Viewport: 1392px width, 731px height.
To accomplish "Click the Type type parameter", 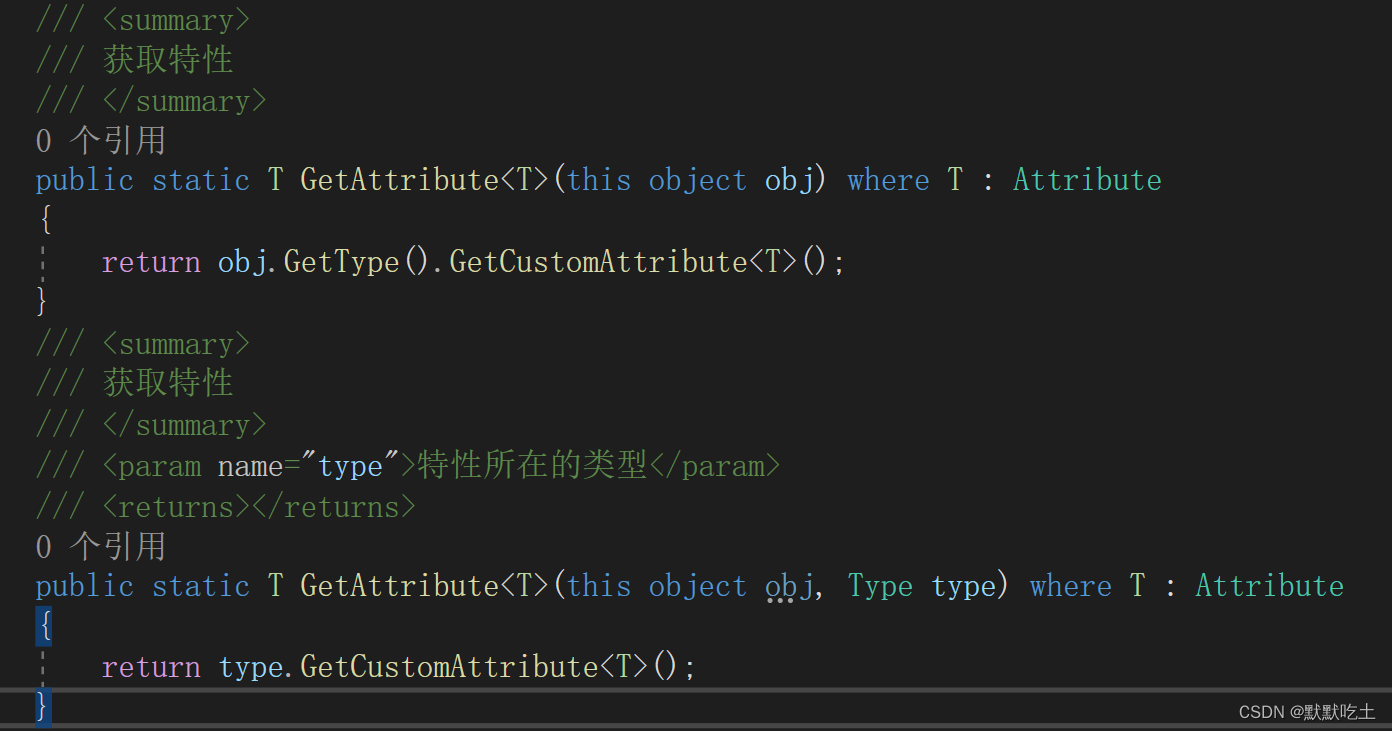I will point(878,585).
